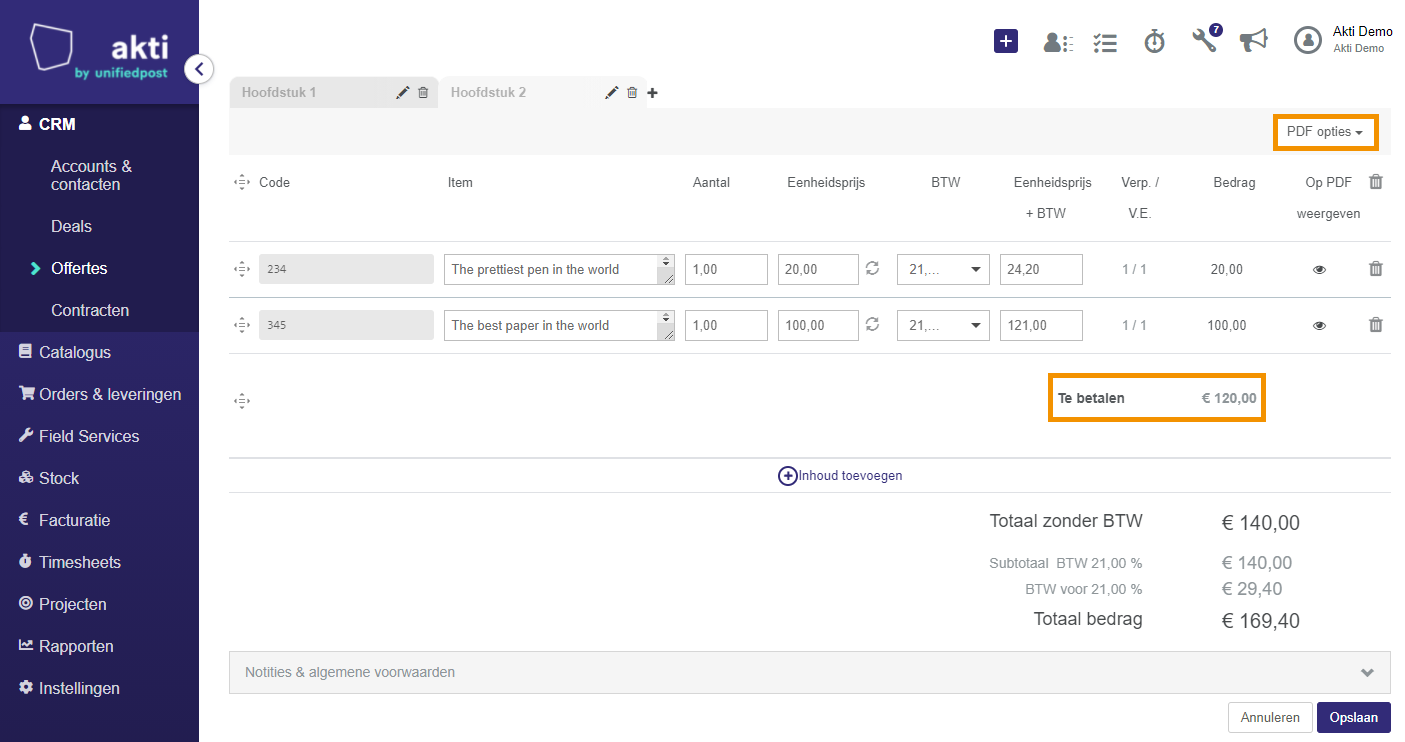Screen dimensions: 1405x742
Task: Edit Hoofdstuk 2 with pencil icon
Action: 612,93
